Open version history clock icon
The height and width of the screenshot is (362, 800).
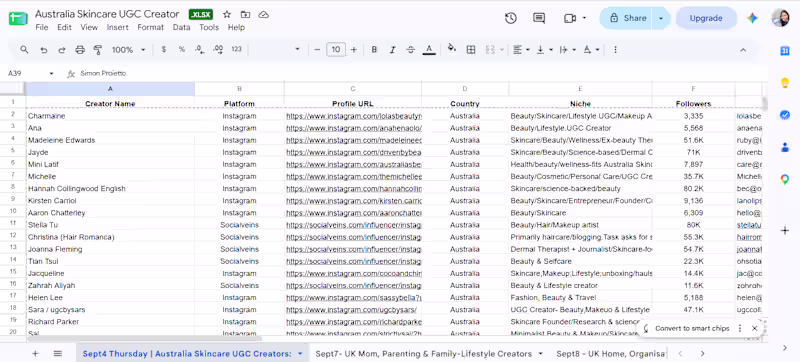(510, 18)
